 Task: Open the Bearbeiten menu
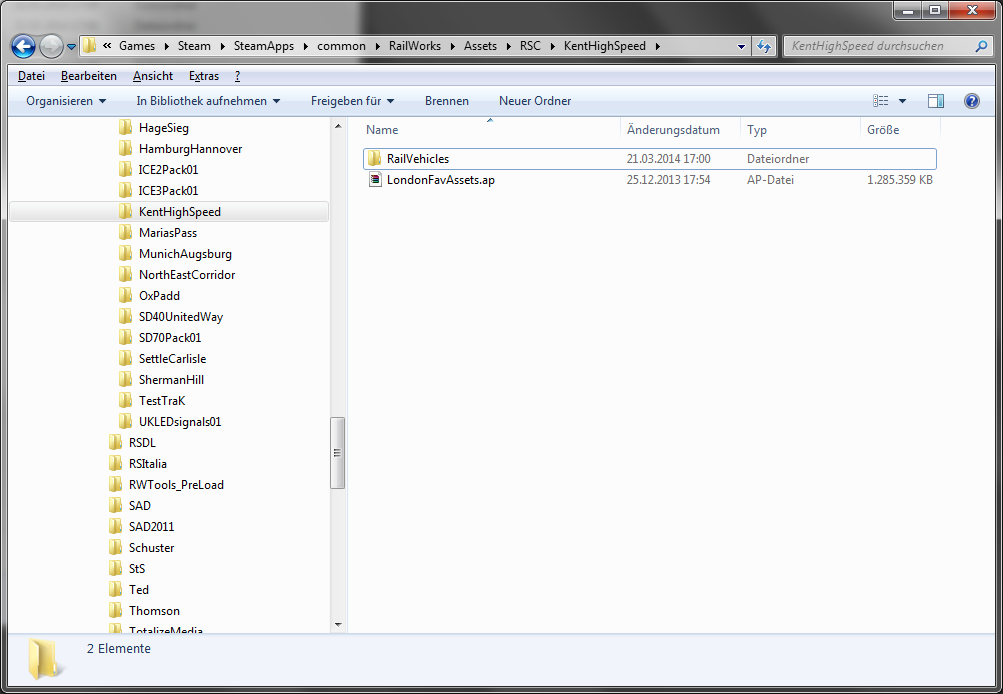(x=89, y=76)
